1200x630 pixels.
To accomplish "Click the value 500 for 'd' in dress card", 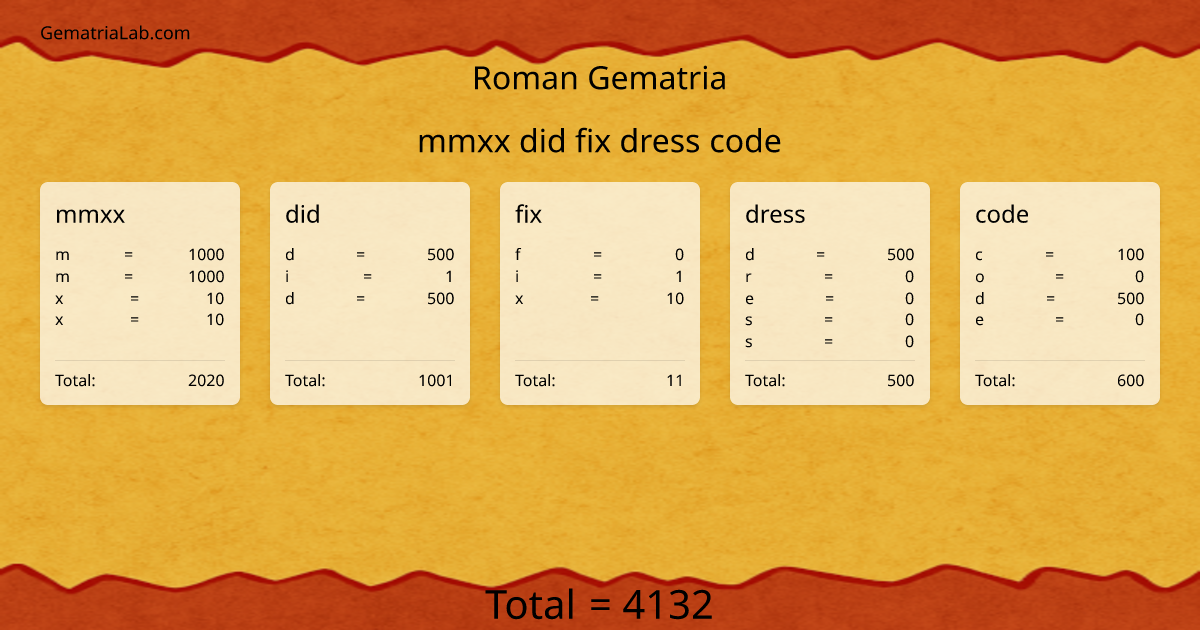I will coord(901,254).
